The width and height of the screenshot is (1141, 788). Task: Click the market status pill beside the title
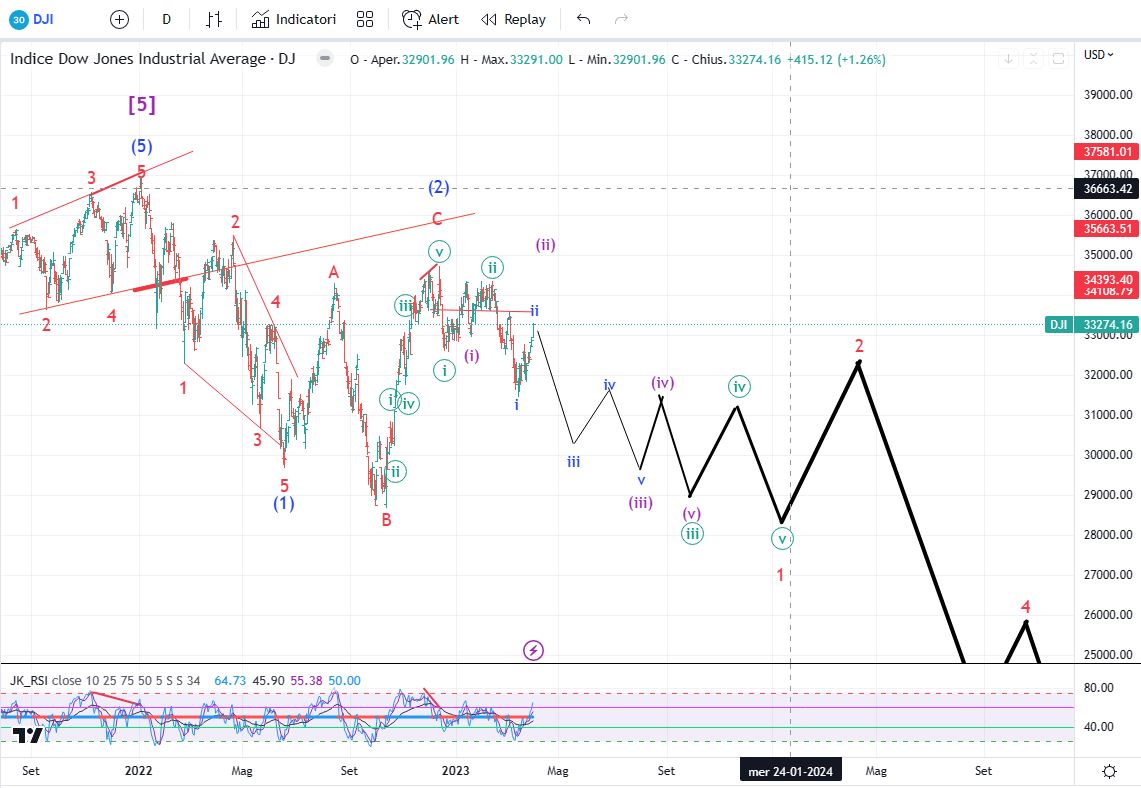tap(325, 59)
